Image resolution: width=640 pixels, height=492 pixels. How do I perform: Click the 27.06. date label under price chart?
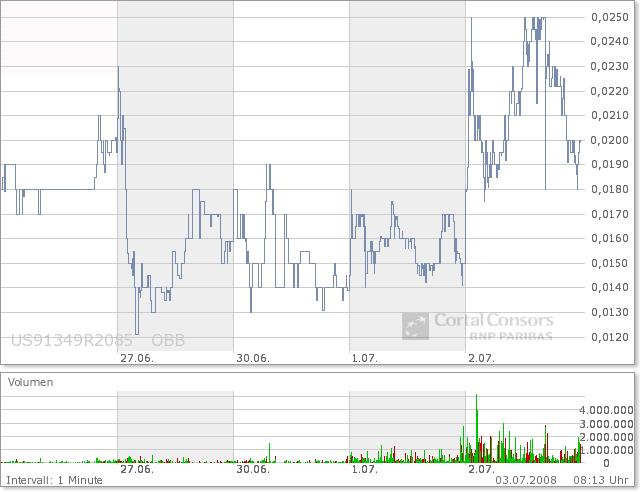point(137,358)
